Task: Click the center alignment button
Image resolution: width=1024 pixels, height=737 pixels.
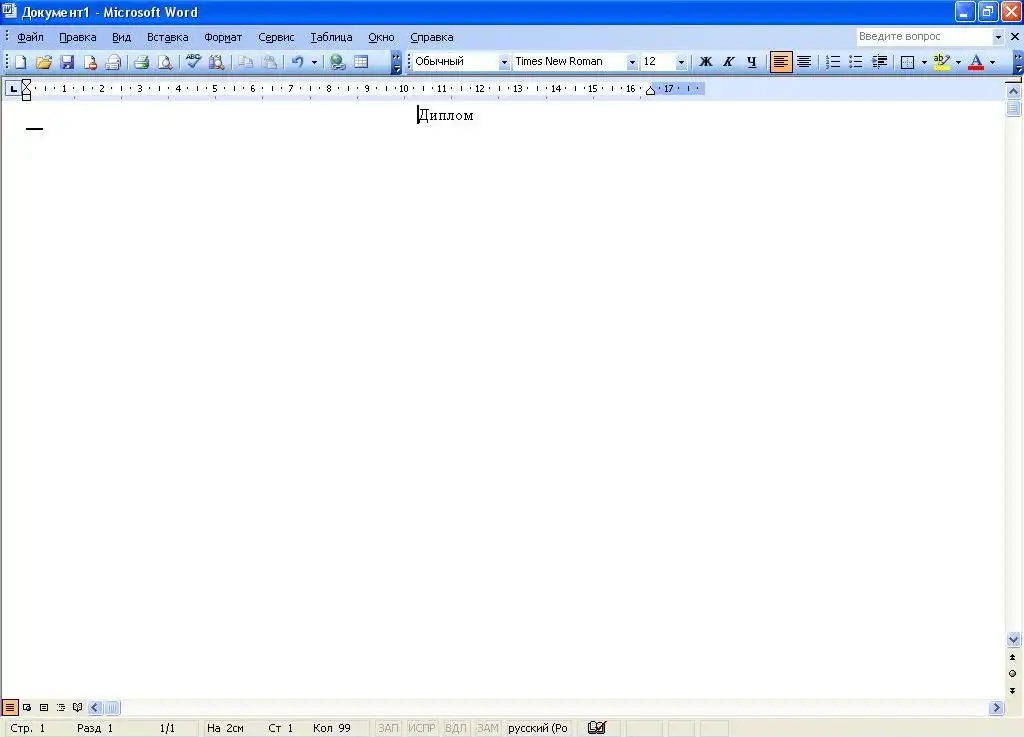Action: (804, 62)
